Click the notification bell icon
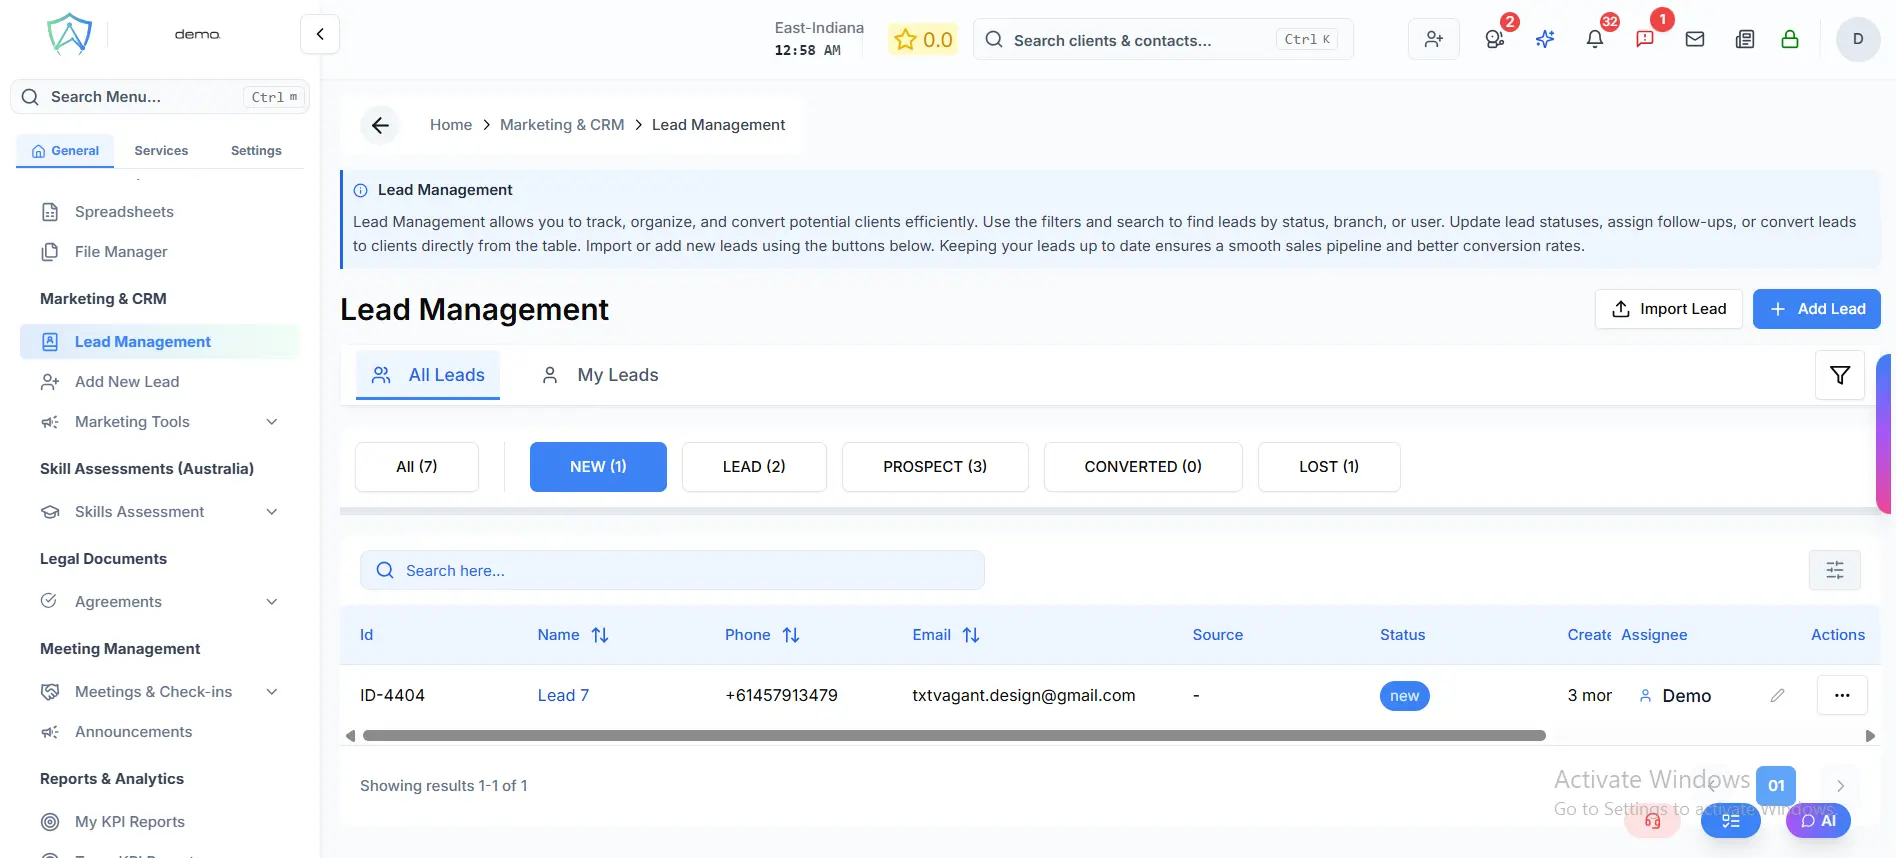Screen dimensions: 1896x858 1595,39
